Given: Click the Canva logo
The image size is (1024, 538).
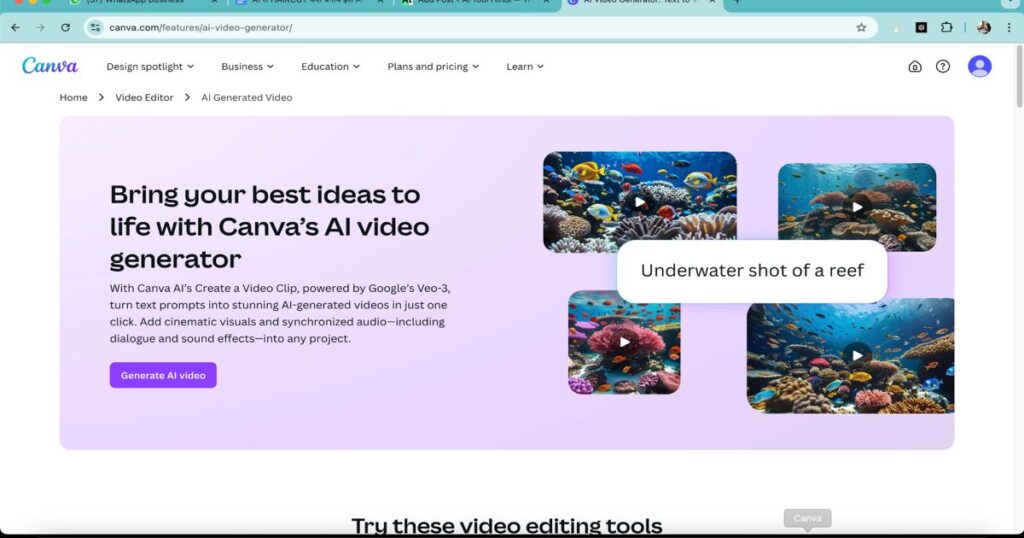Looking at the screenshot, I should pos(50,66).
